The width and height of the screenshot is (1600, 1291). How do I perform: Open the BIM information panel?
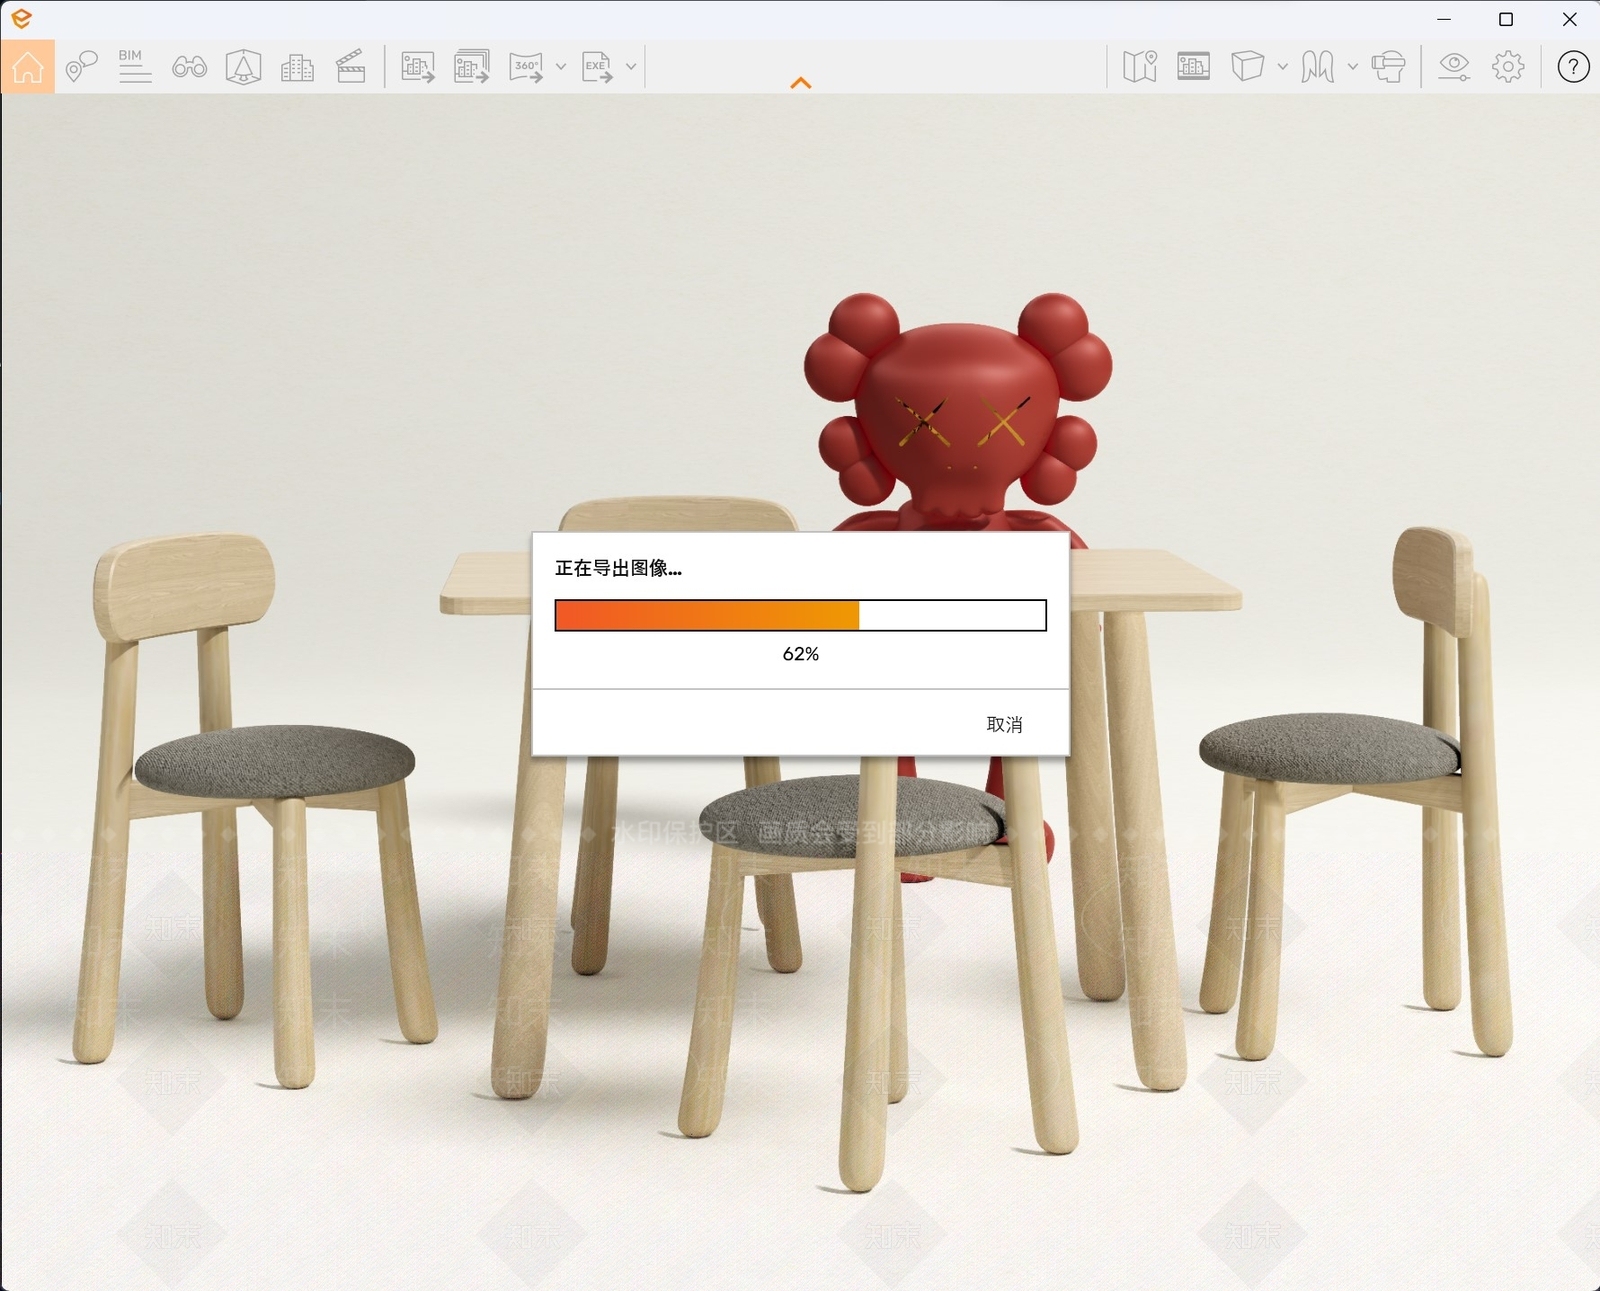click(135, 67)
